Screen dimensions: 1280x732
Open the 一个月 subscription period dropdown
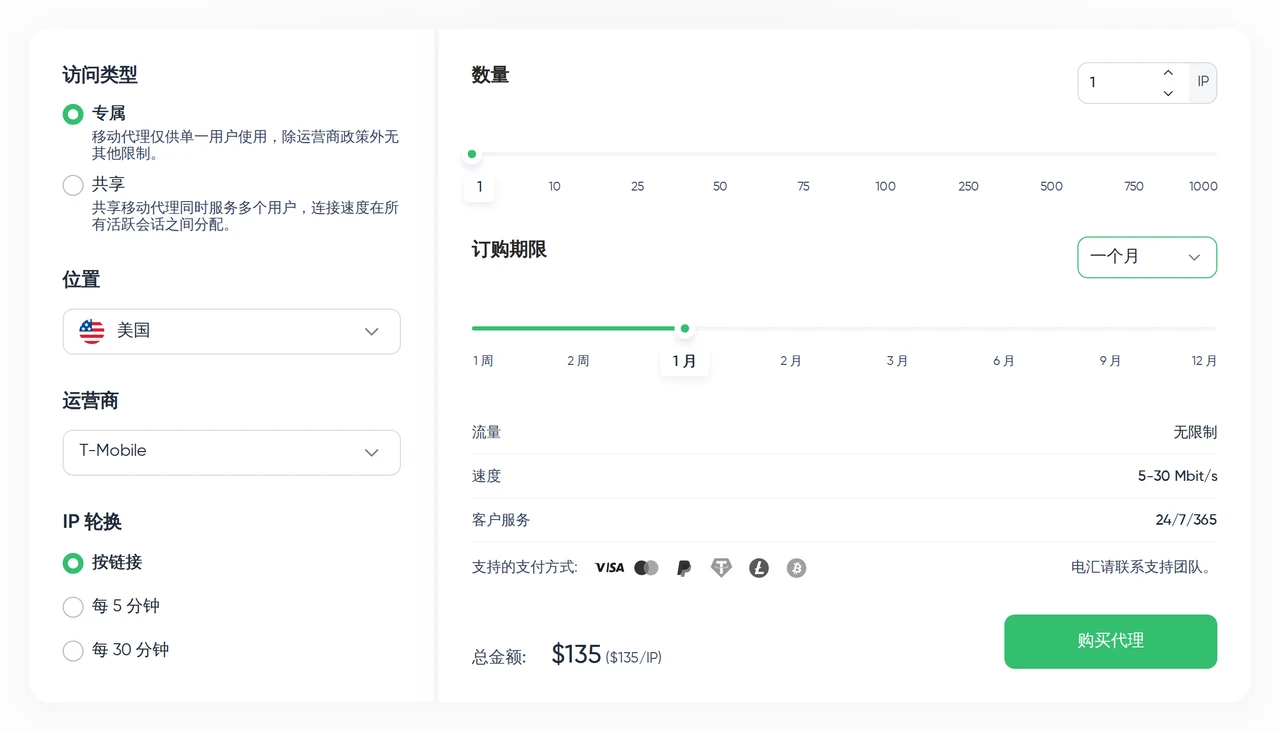coord(1147,257)
